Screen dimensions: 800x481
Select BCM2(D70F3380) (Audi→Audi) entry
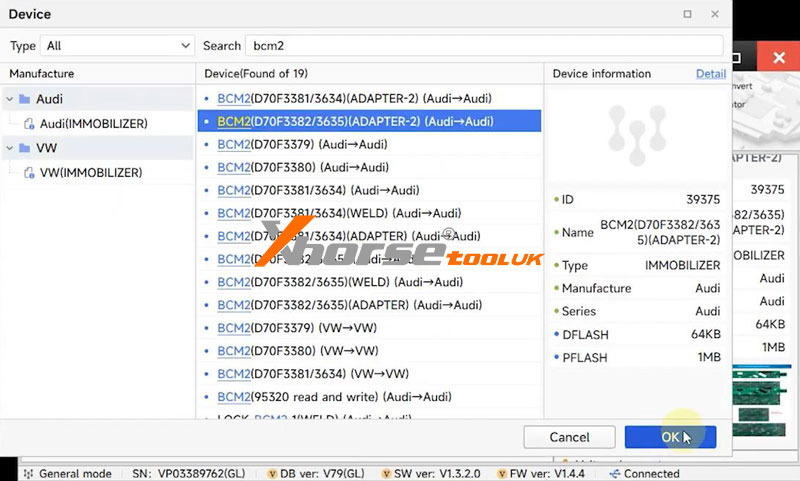[369, 167]
